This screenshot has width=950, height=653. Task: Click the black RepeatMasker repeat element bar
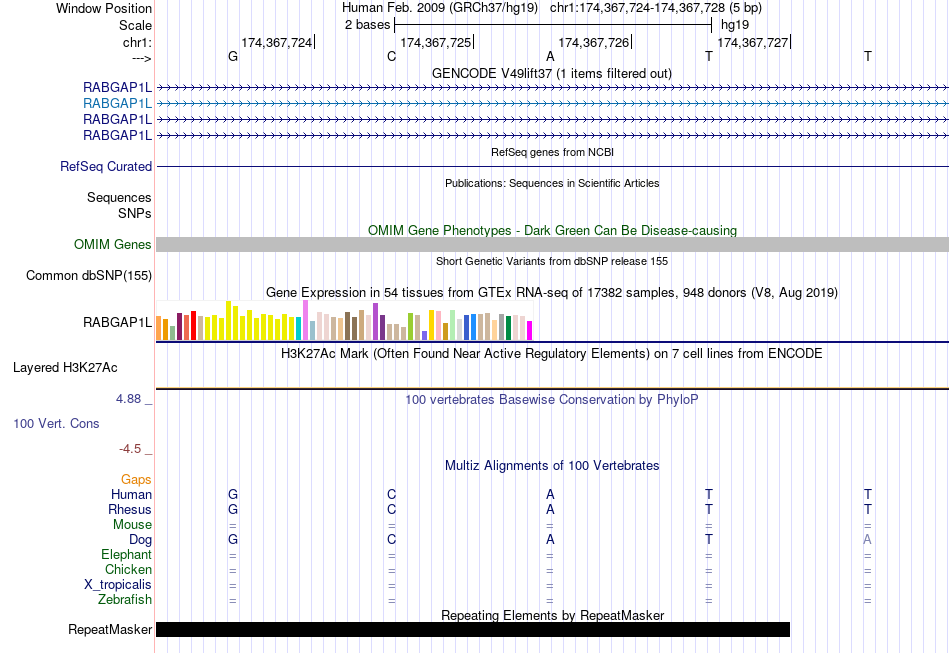(473, 629)
